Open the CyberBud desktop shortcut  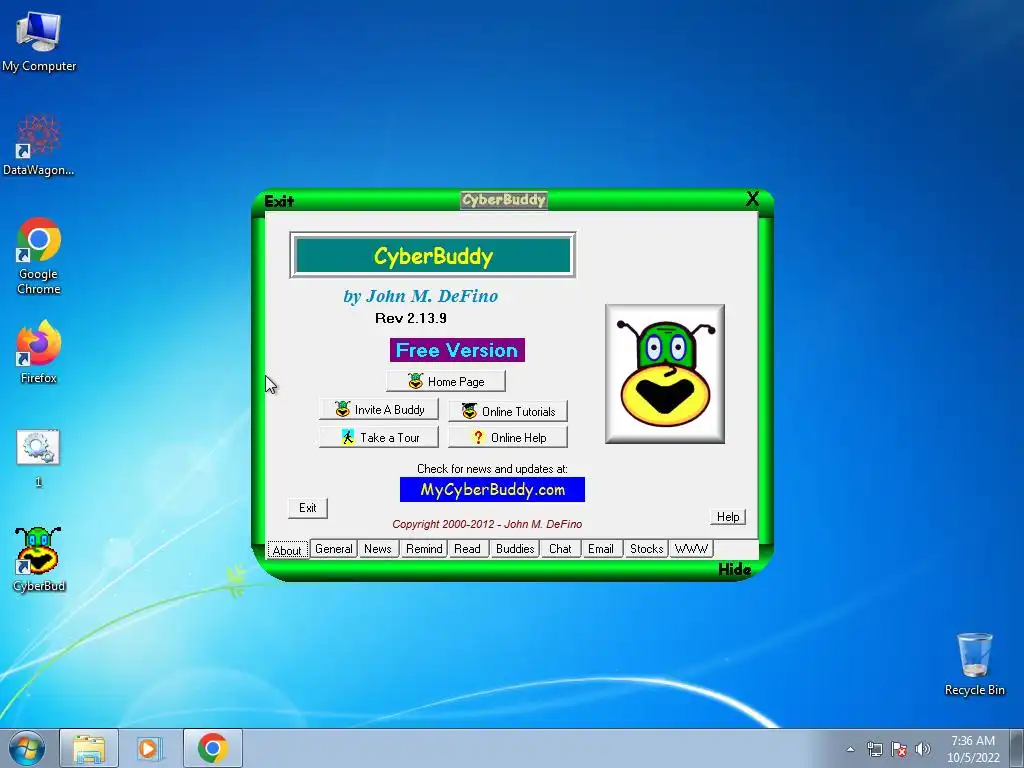click(x=39, y=560)
